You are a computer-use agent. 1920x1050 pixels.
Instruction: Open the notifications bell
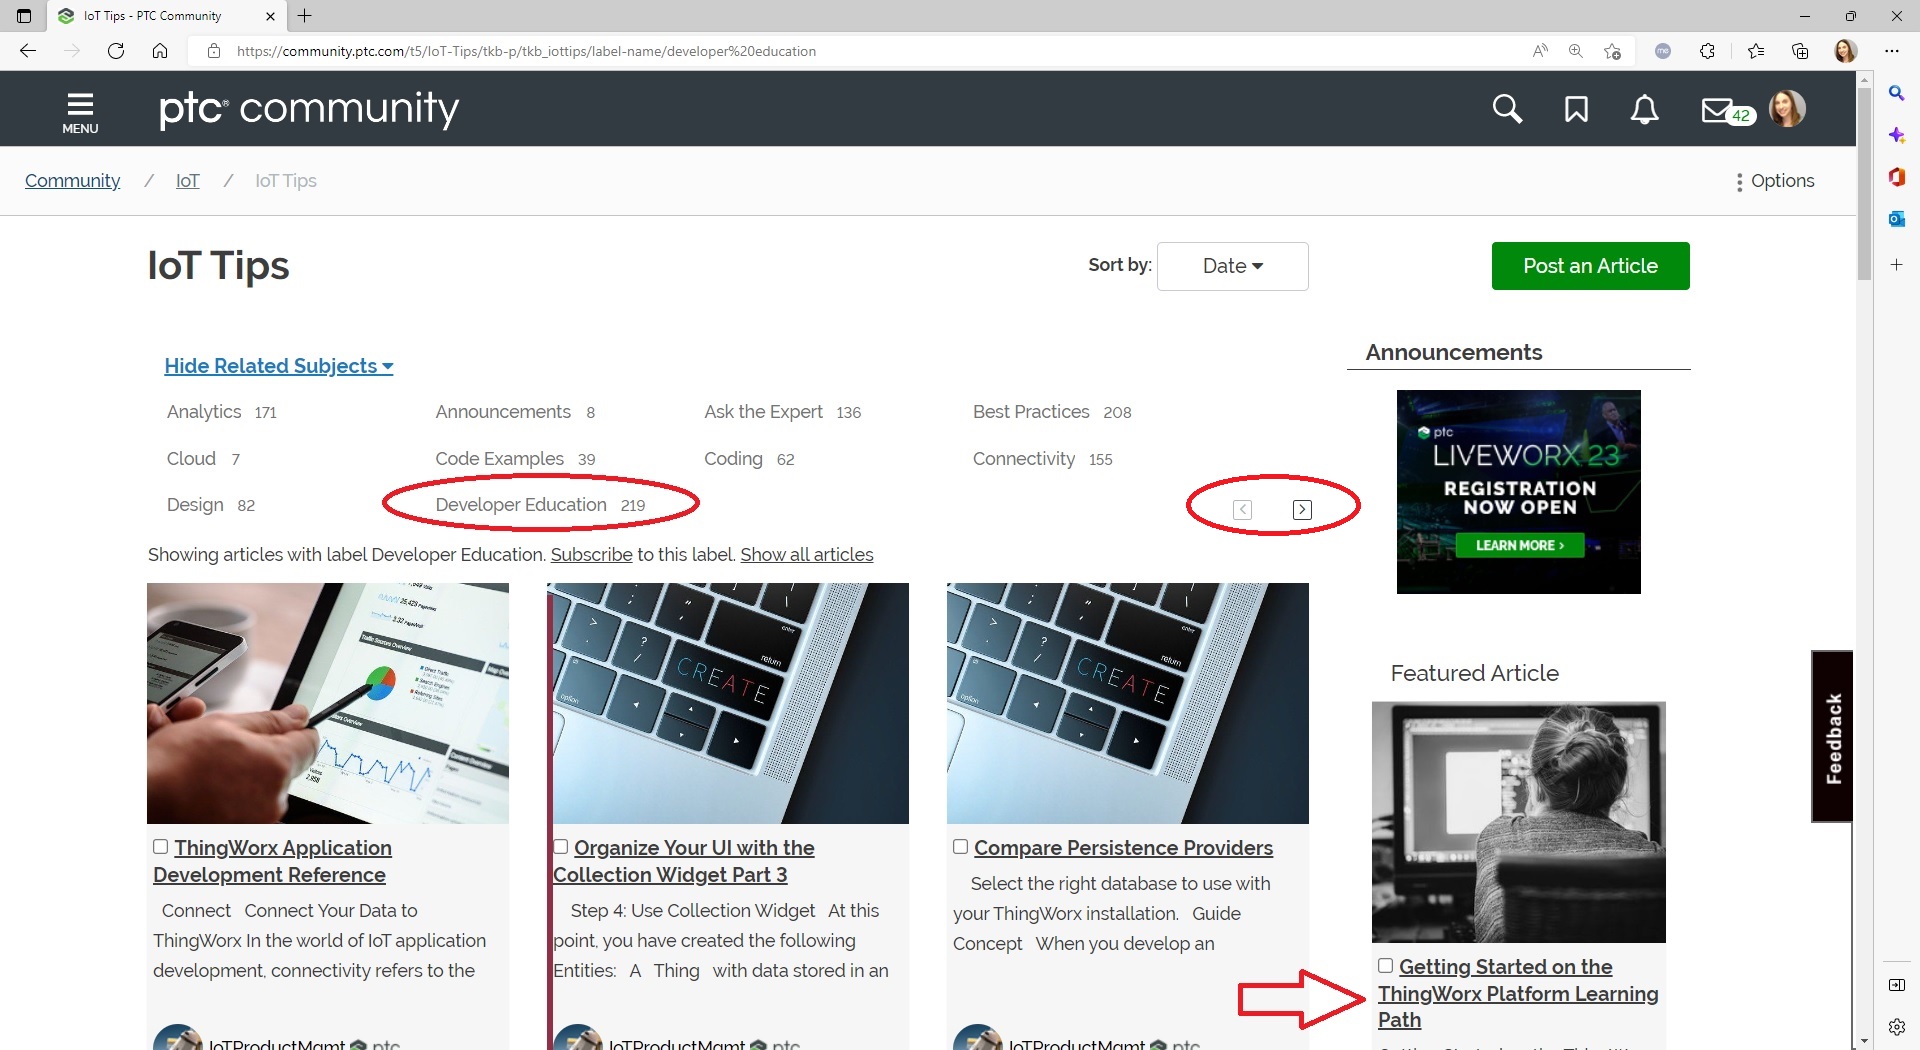1644,110
